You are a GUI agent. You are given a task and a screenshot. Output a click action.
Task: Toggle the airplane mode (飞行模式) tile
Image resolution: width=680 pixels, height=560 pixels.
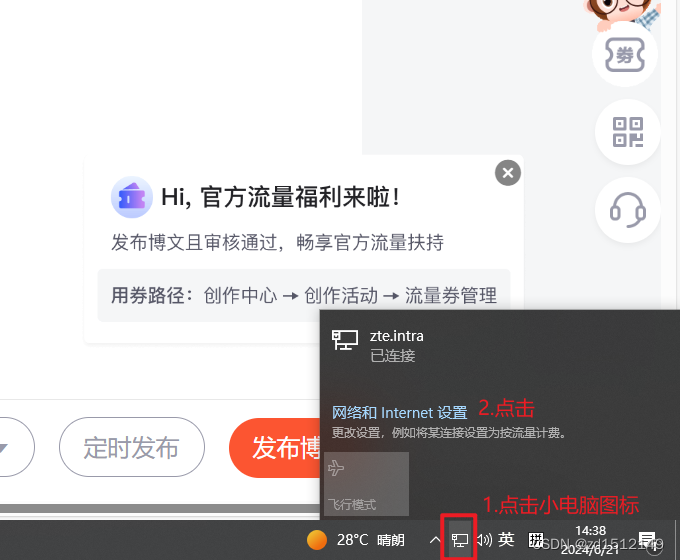[x=366, y=484]
